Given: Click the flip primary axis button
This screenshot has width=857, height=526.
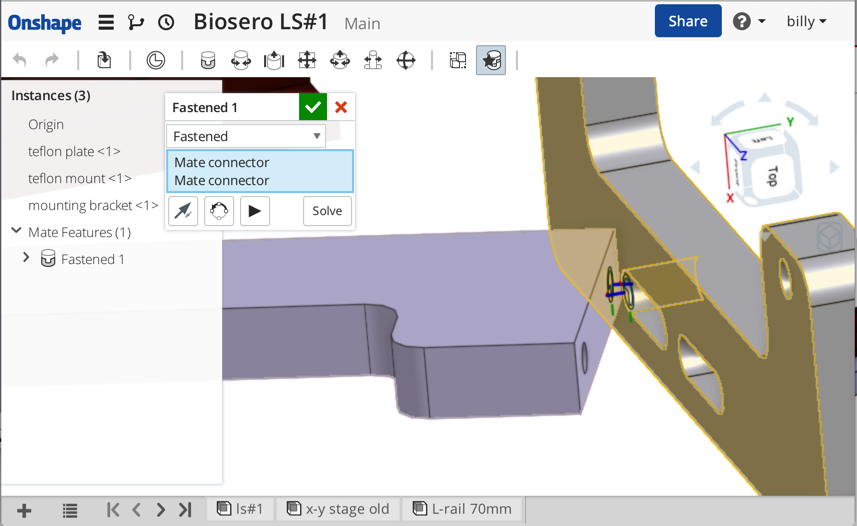Looking at the screenshot, I should pos(183,211).
